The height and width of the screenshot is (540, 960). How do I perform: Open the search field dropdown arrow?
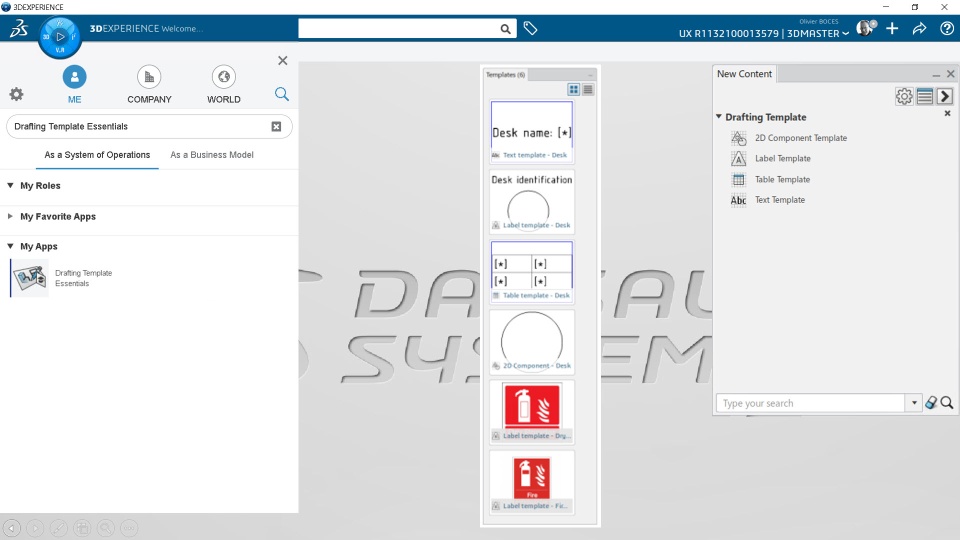tap(914, 403)
